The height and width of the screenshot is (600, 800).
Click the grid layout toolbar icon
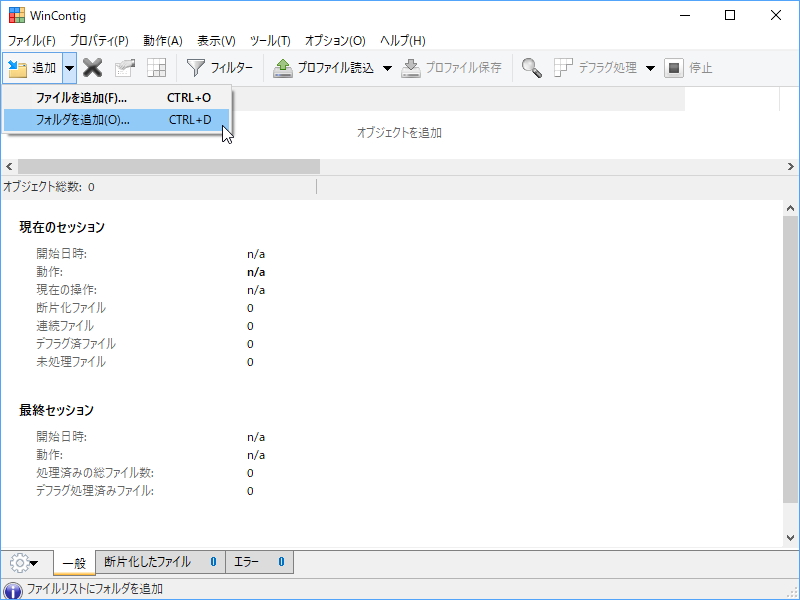coord(155,69)
